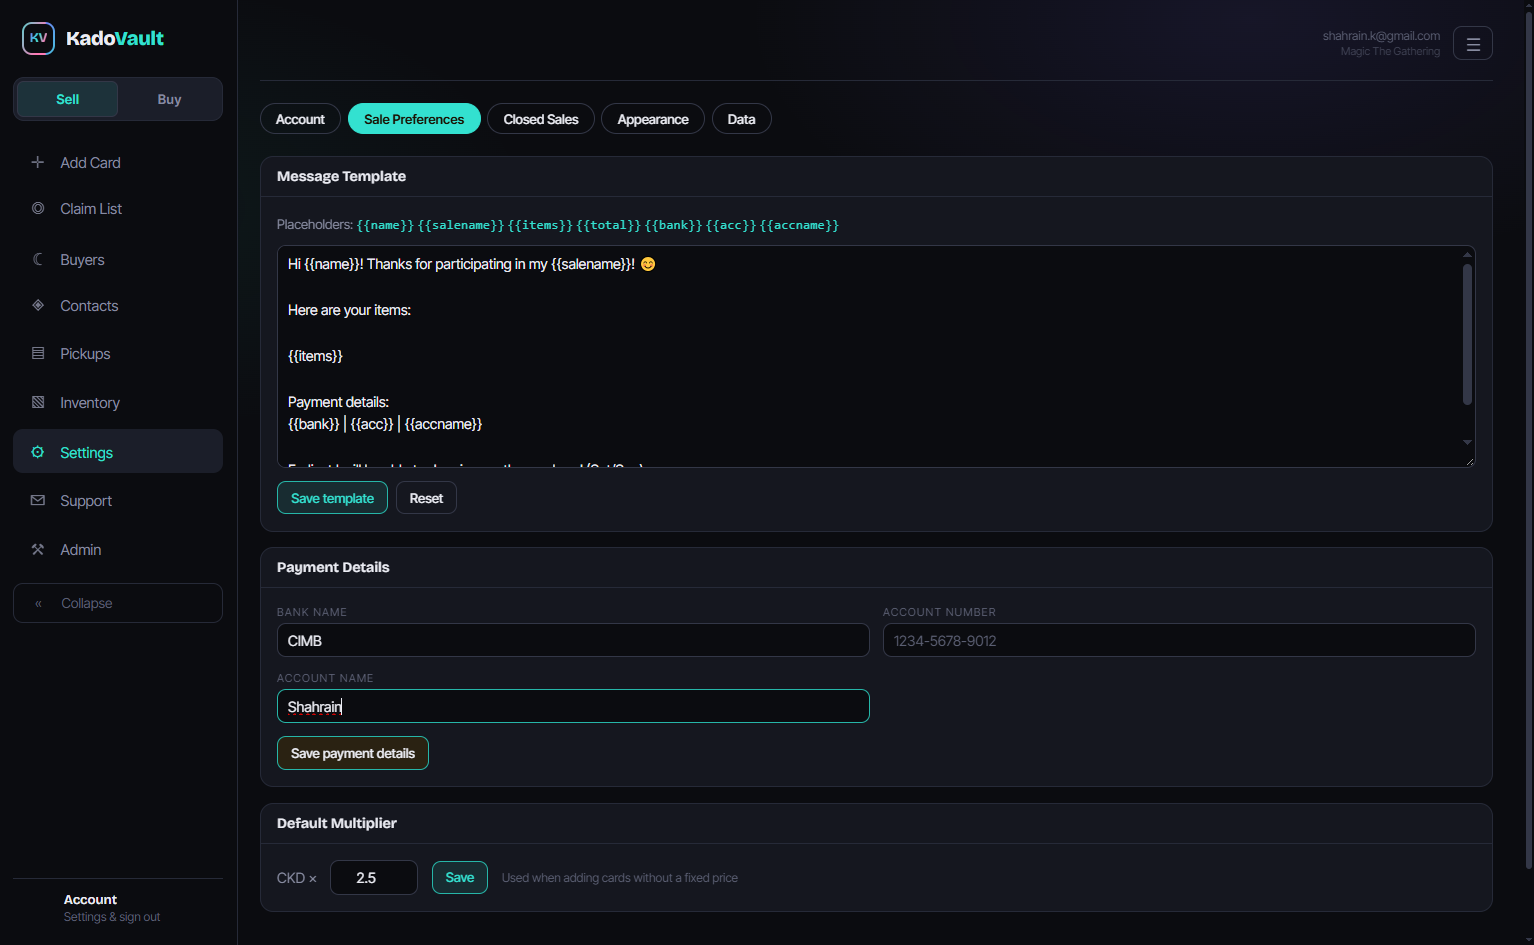Open the hamburger menu in top-right
This screenshot has height=945, width=1534.
(1472, 43)
